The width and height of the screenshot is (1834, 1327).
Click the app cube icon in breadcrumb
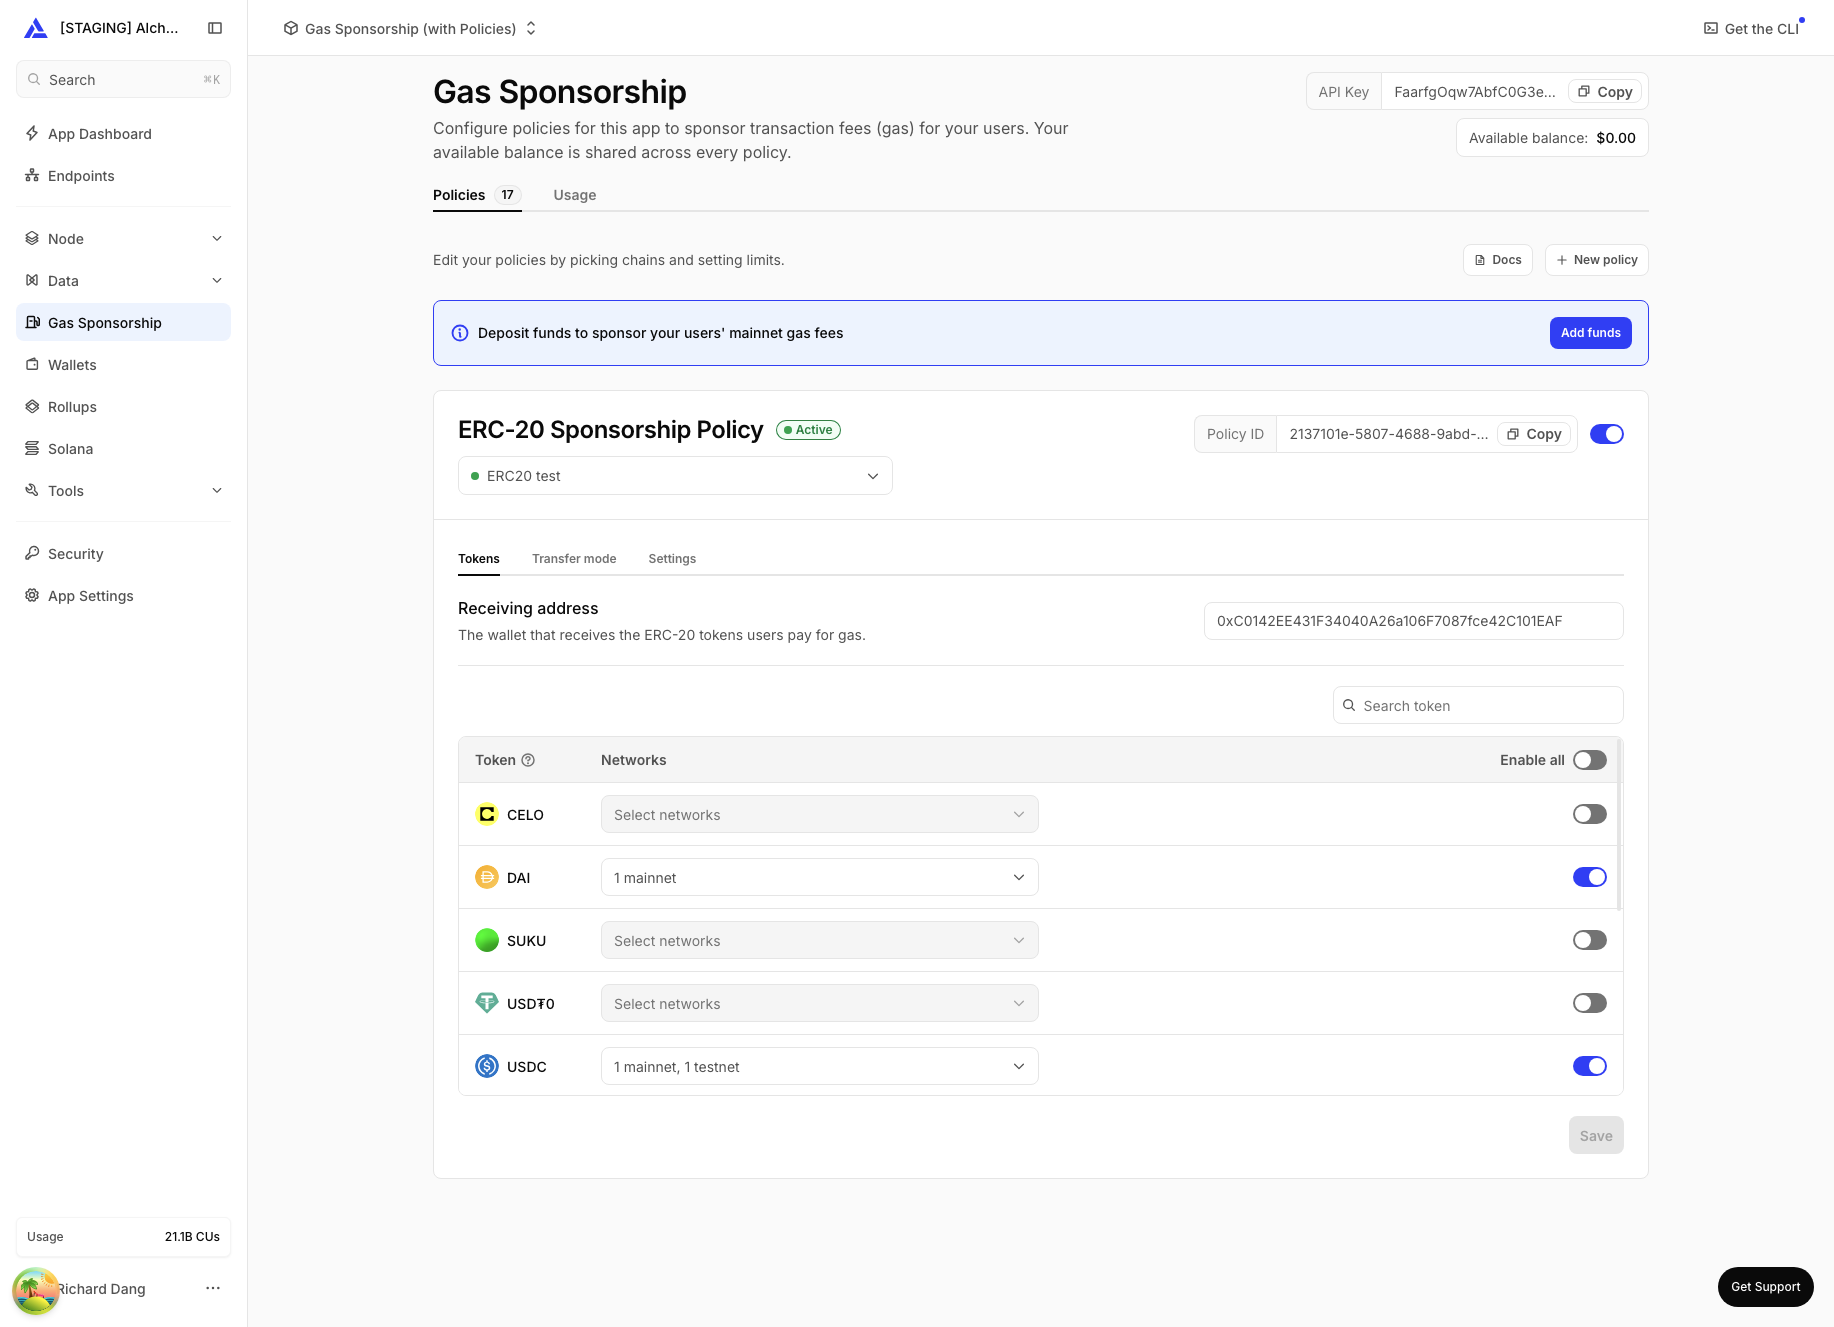point(291,28)
